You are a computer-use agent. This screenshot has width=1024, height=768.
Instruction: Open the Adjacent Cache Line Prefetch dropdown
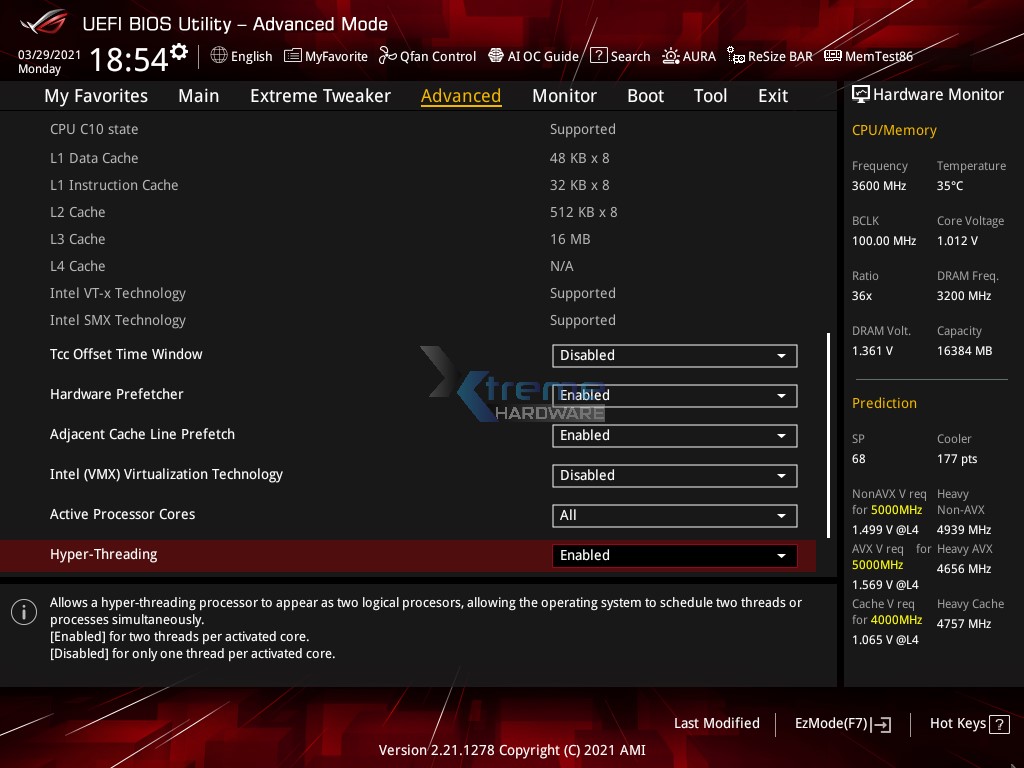click(x=674, y=435)
